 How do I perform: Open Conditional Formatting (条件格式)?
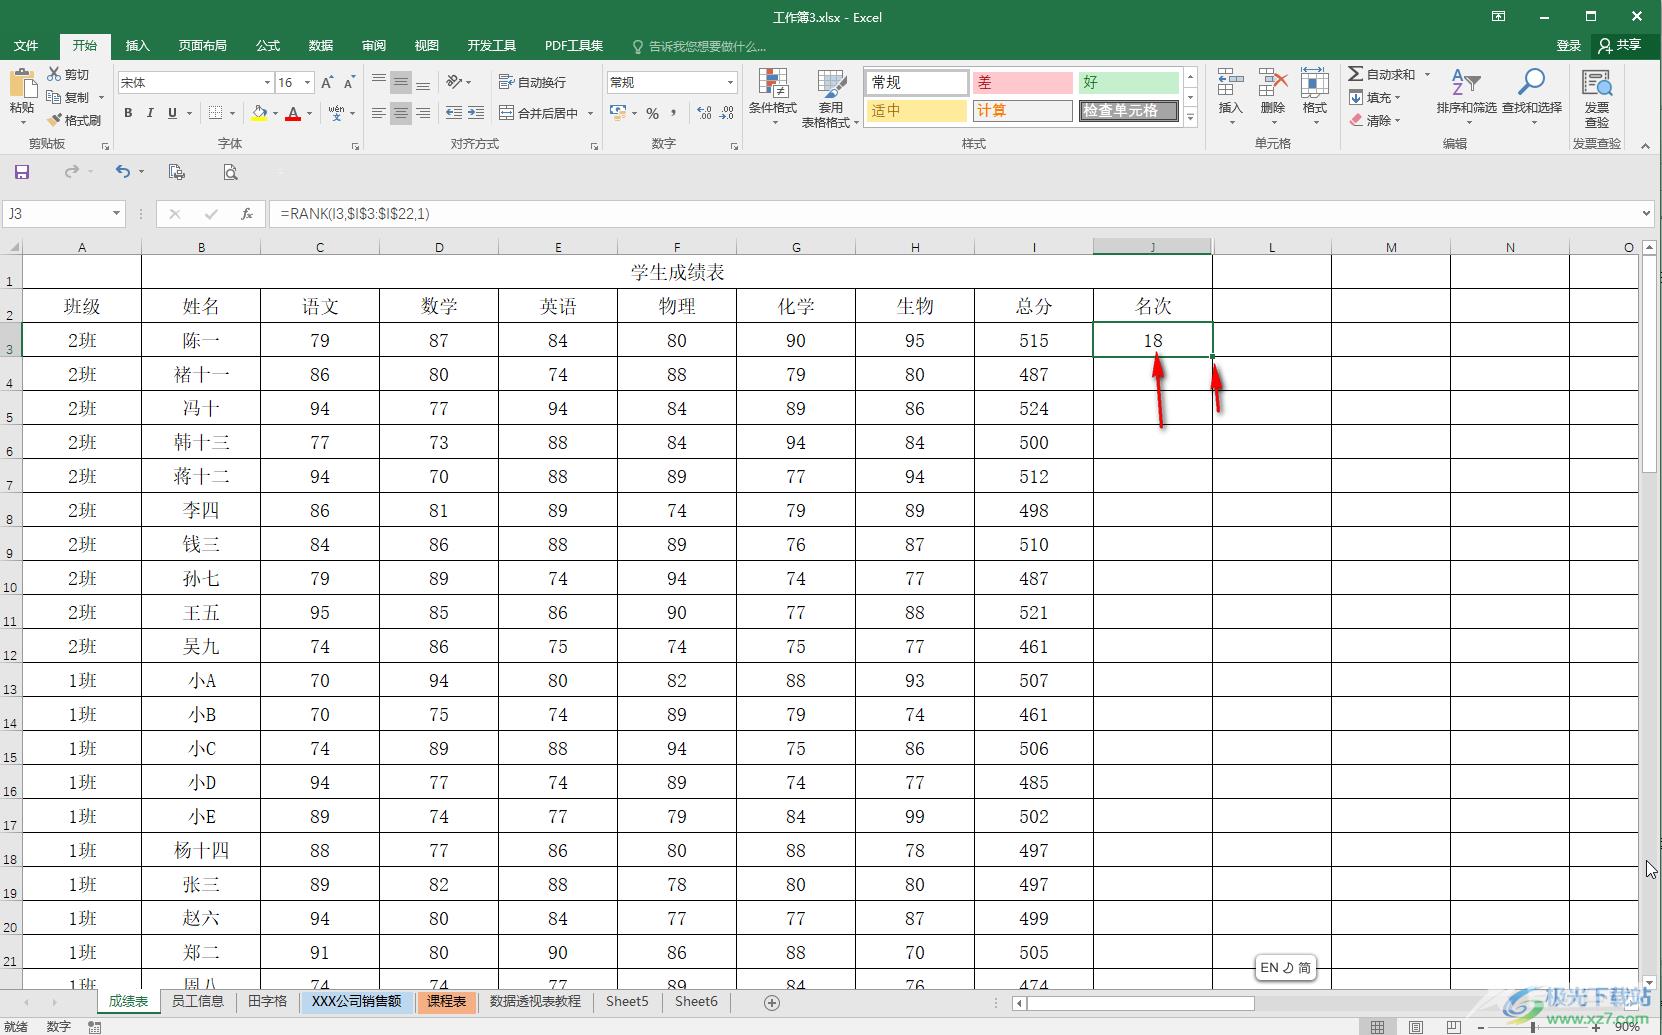(772, 98)
